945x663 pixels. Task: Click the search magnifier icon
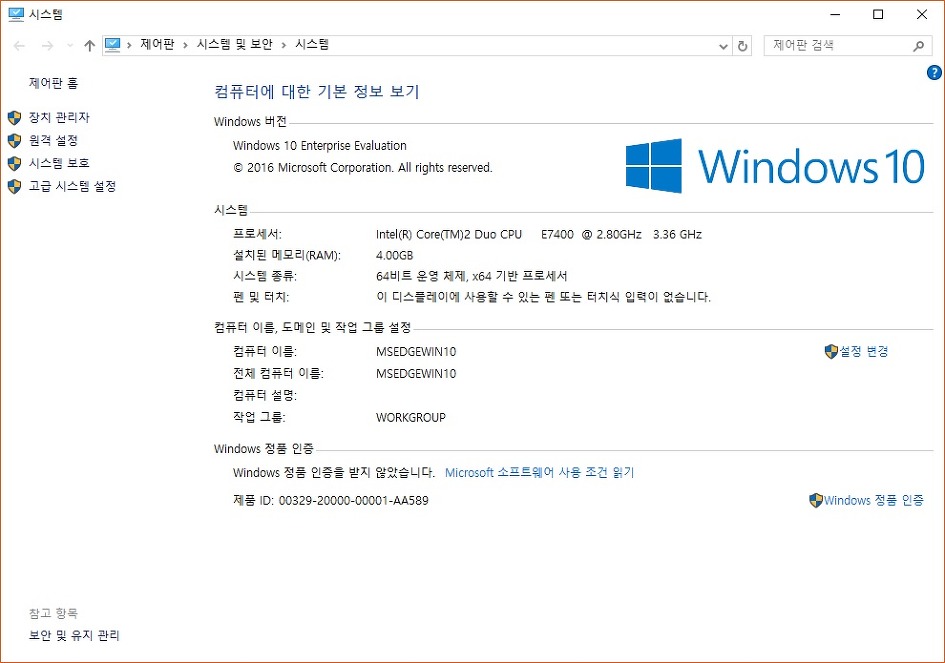click(918, 46)
